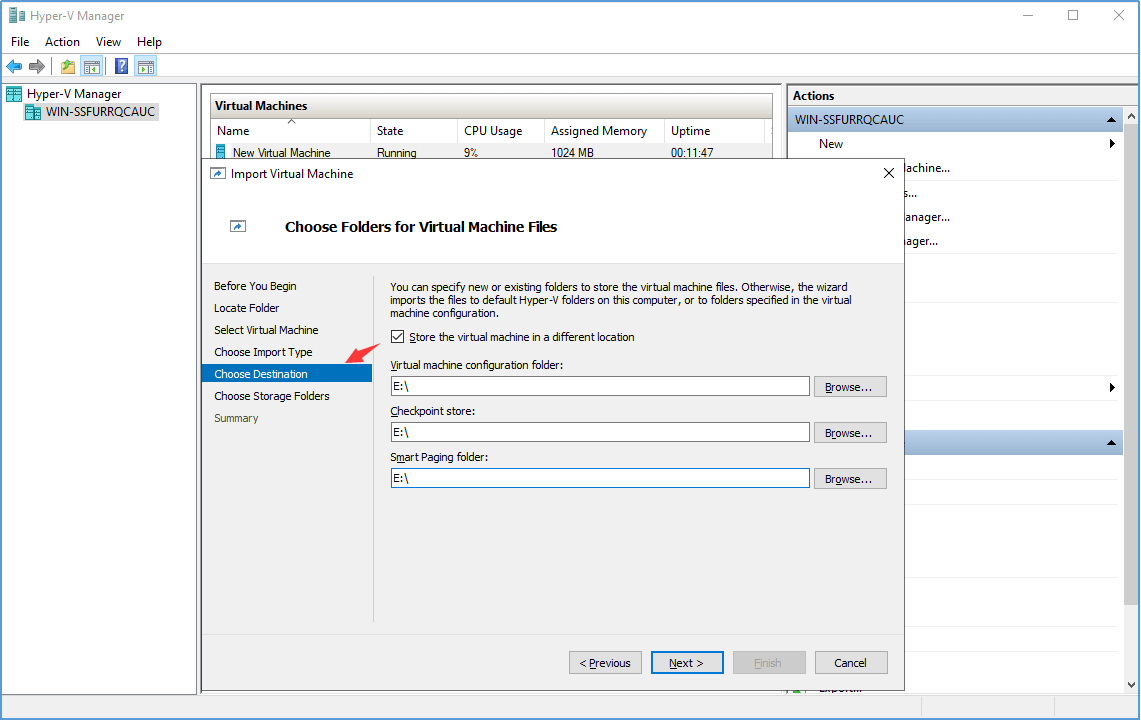Browse for Checkpoint store folder
This screenshot has height=721, width=1141.
pyautogui.click(x=850, y=432)
